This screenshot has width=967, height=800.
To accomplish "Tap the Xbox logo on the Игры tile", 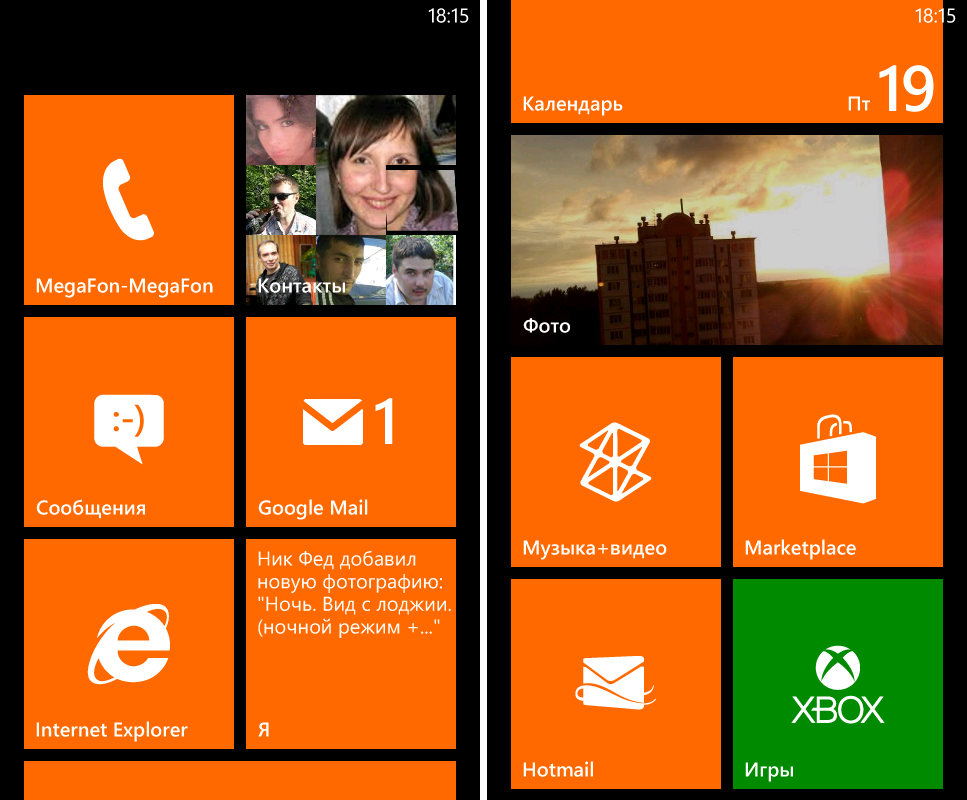I will tap(837, 685).
